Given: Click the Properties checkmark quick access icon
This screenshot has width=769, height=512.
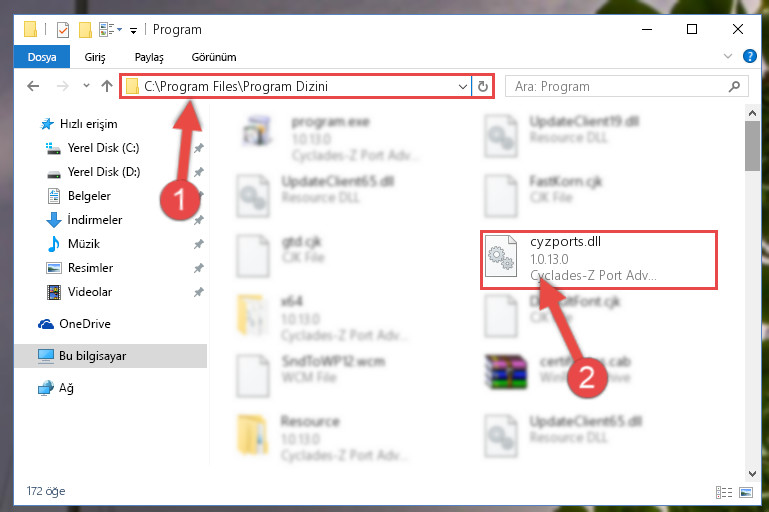Looking at the screenshot, I should (63, 30).
